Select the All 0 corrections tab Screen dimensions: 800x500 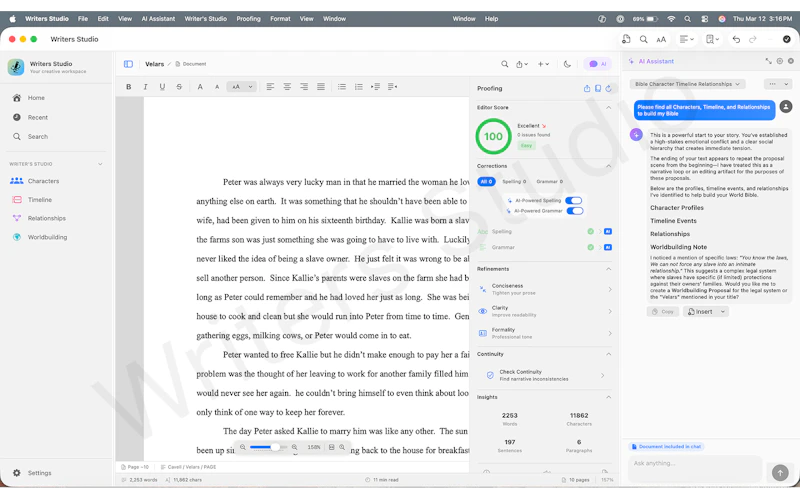(486, 182)
